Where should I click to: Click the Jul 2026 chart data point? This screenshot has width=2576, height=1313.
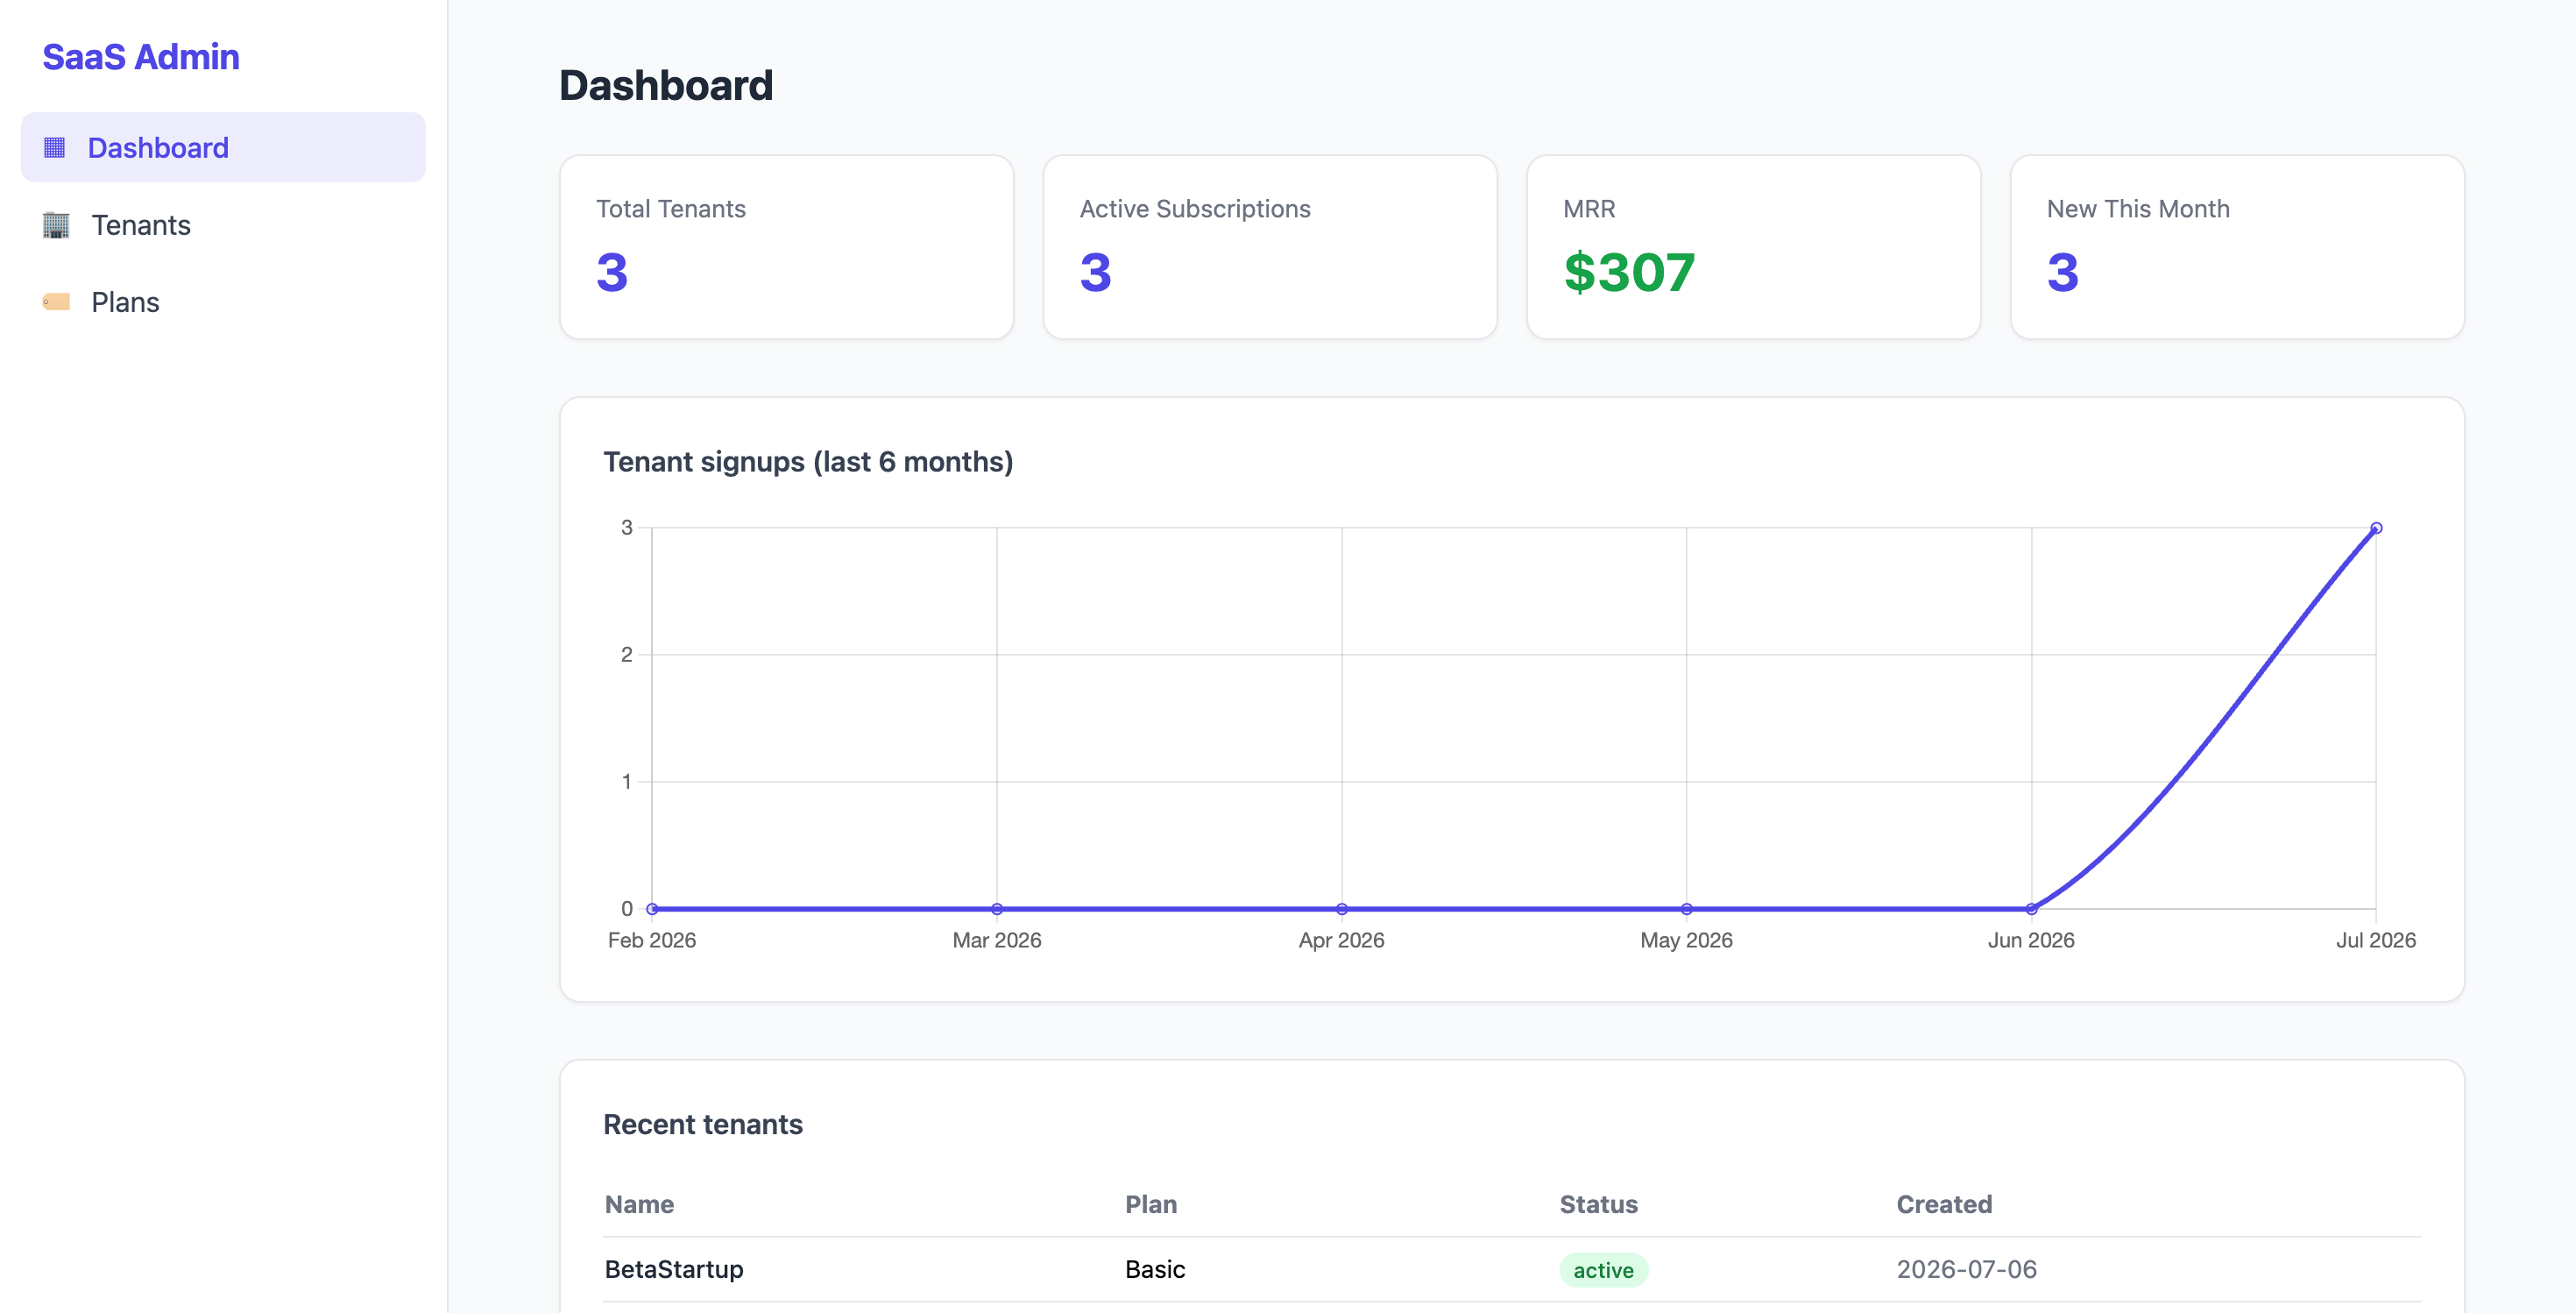tap(2376, 528)
